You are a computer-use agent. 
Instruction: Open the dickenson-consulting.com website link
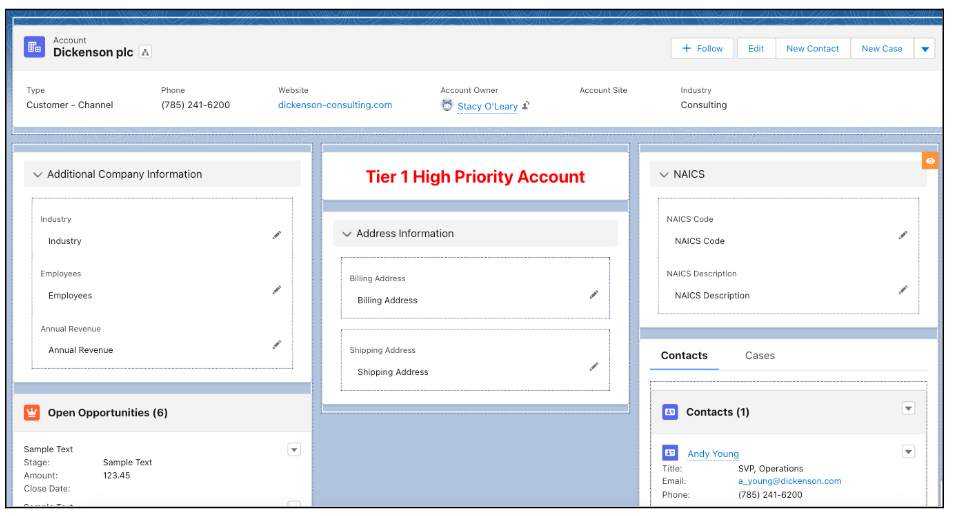[335, 105]
